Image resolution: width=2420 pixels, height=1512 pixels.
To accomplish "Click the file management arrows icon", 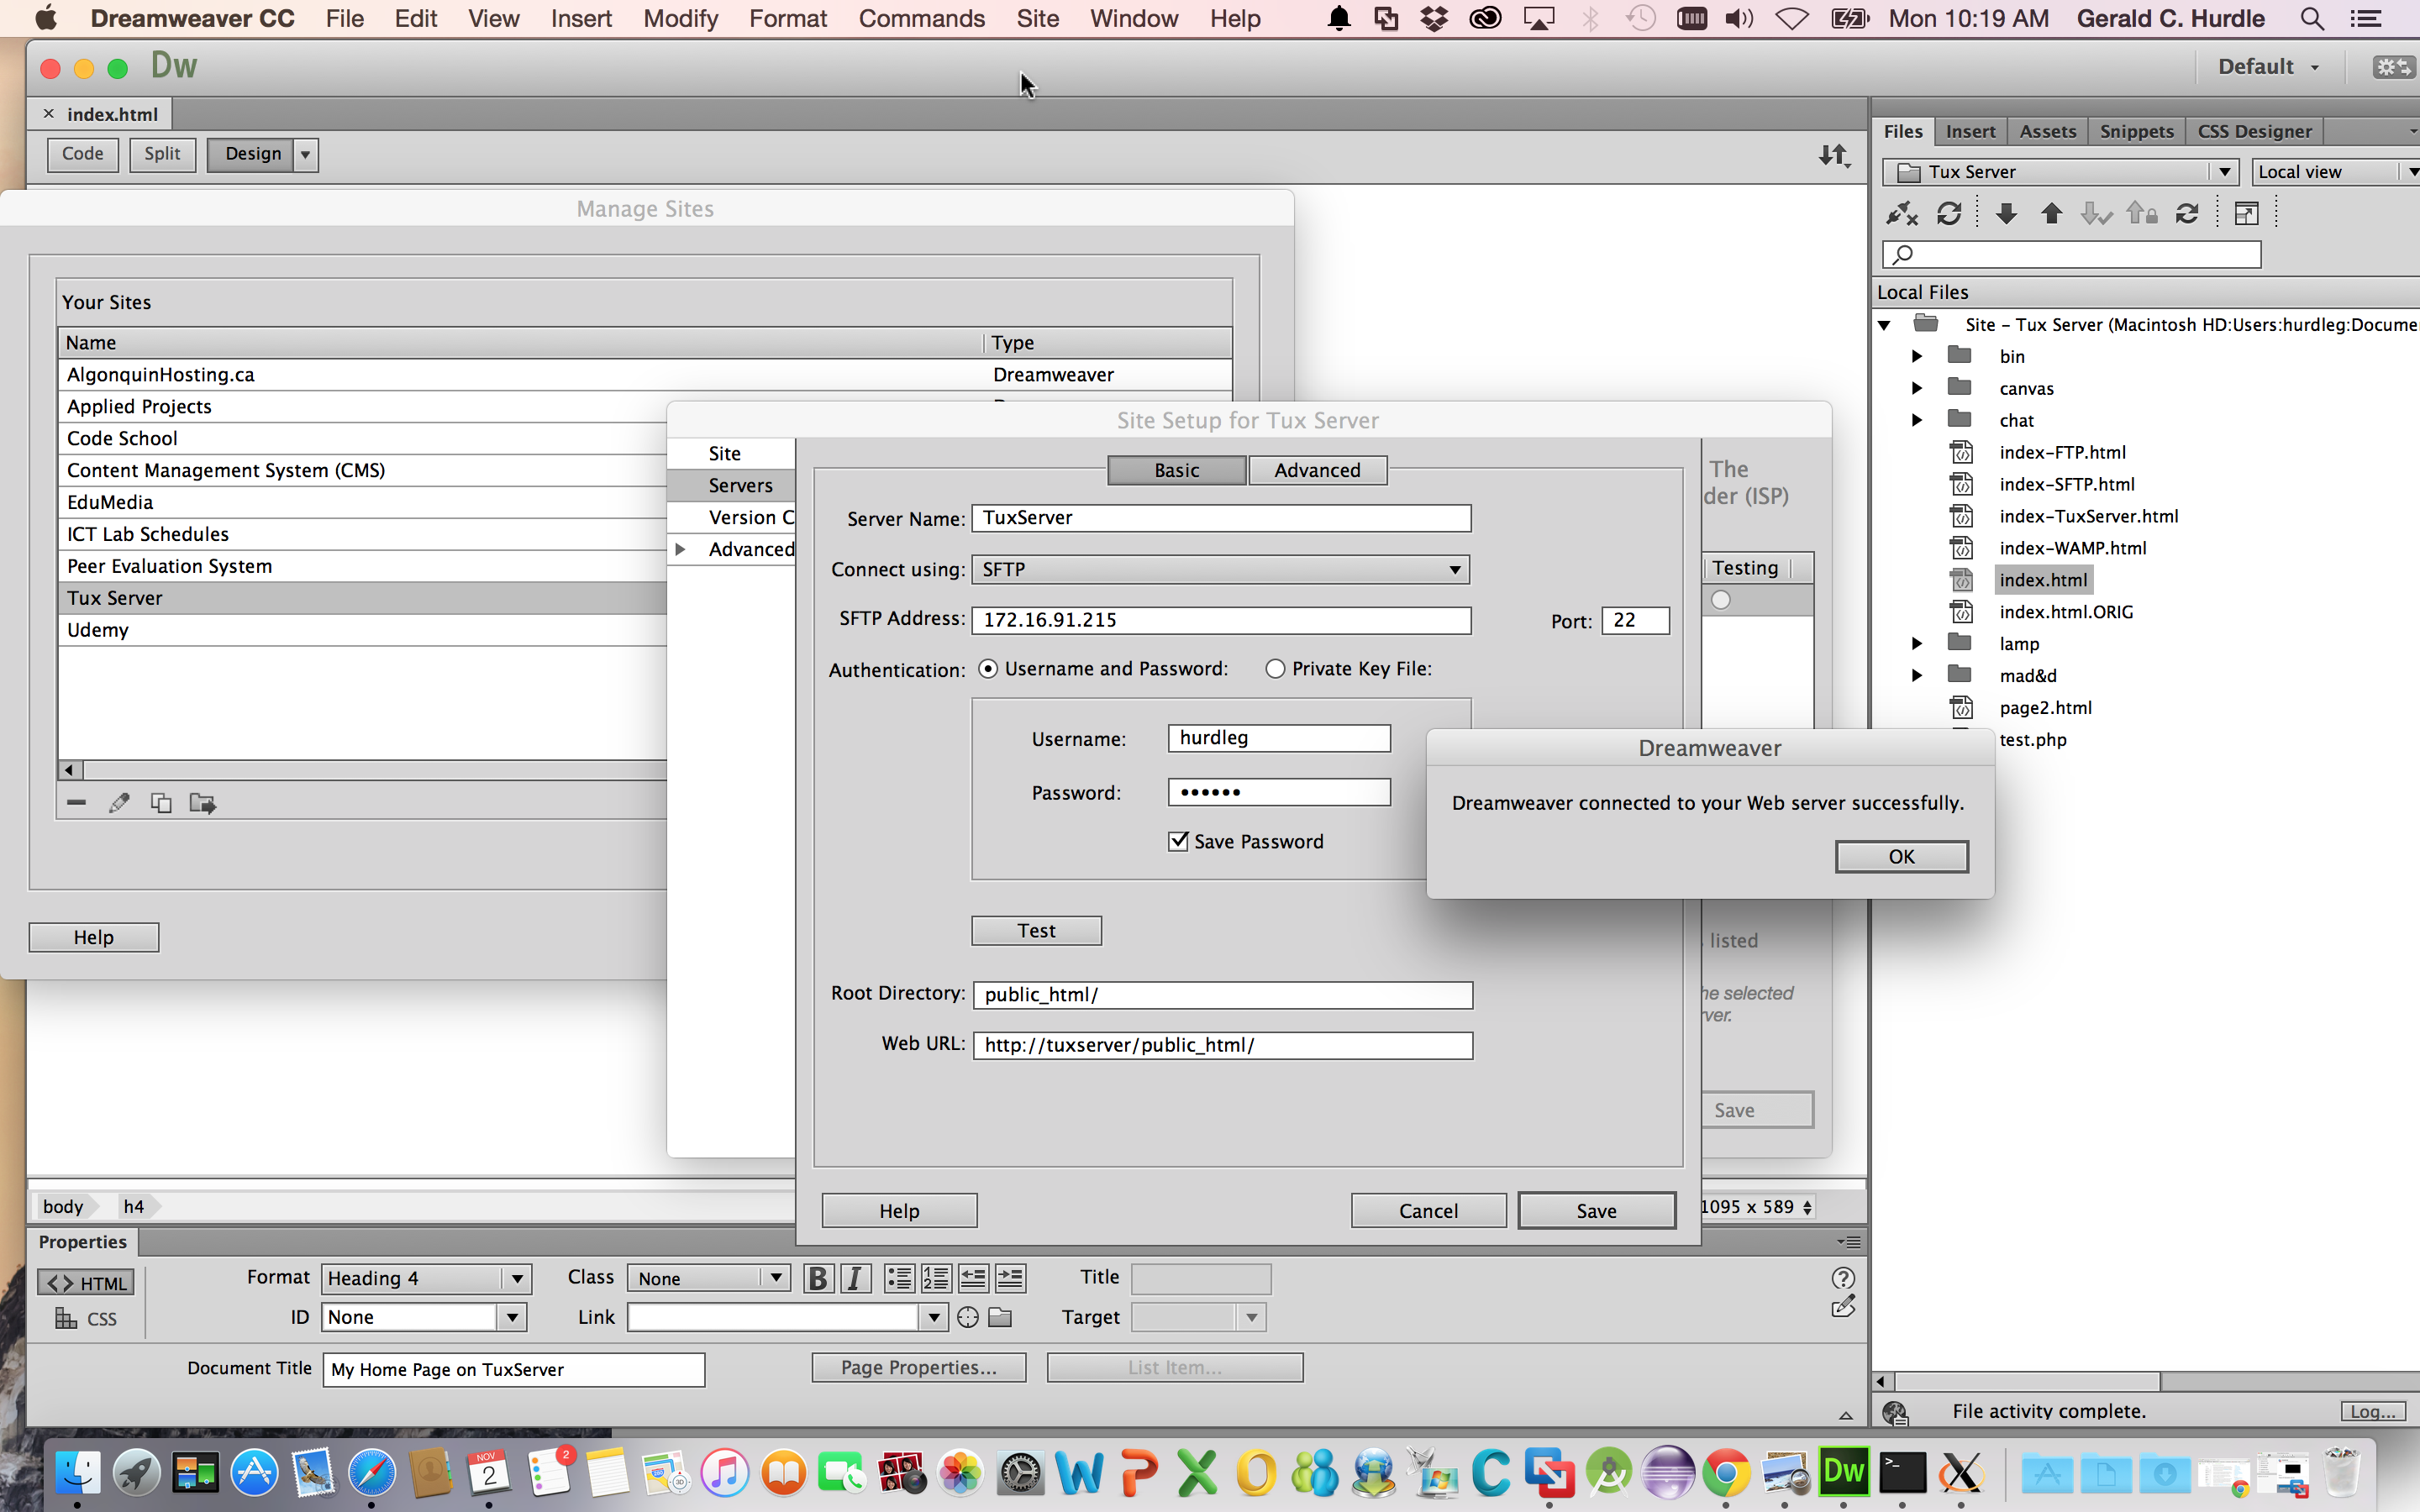I will [1834, 155].
